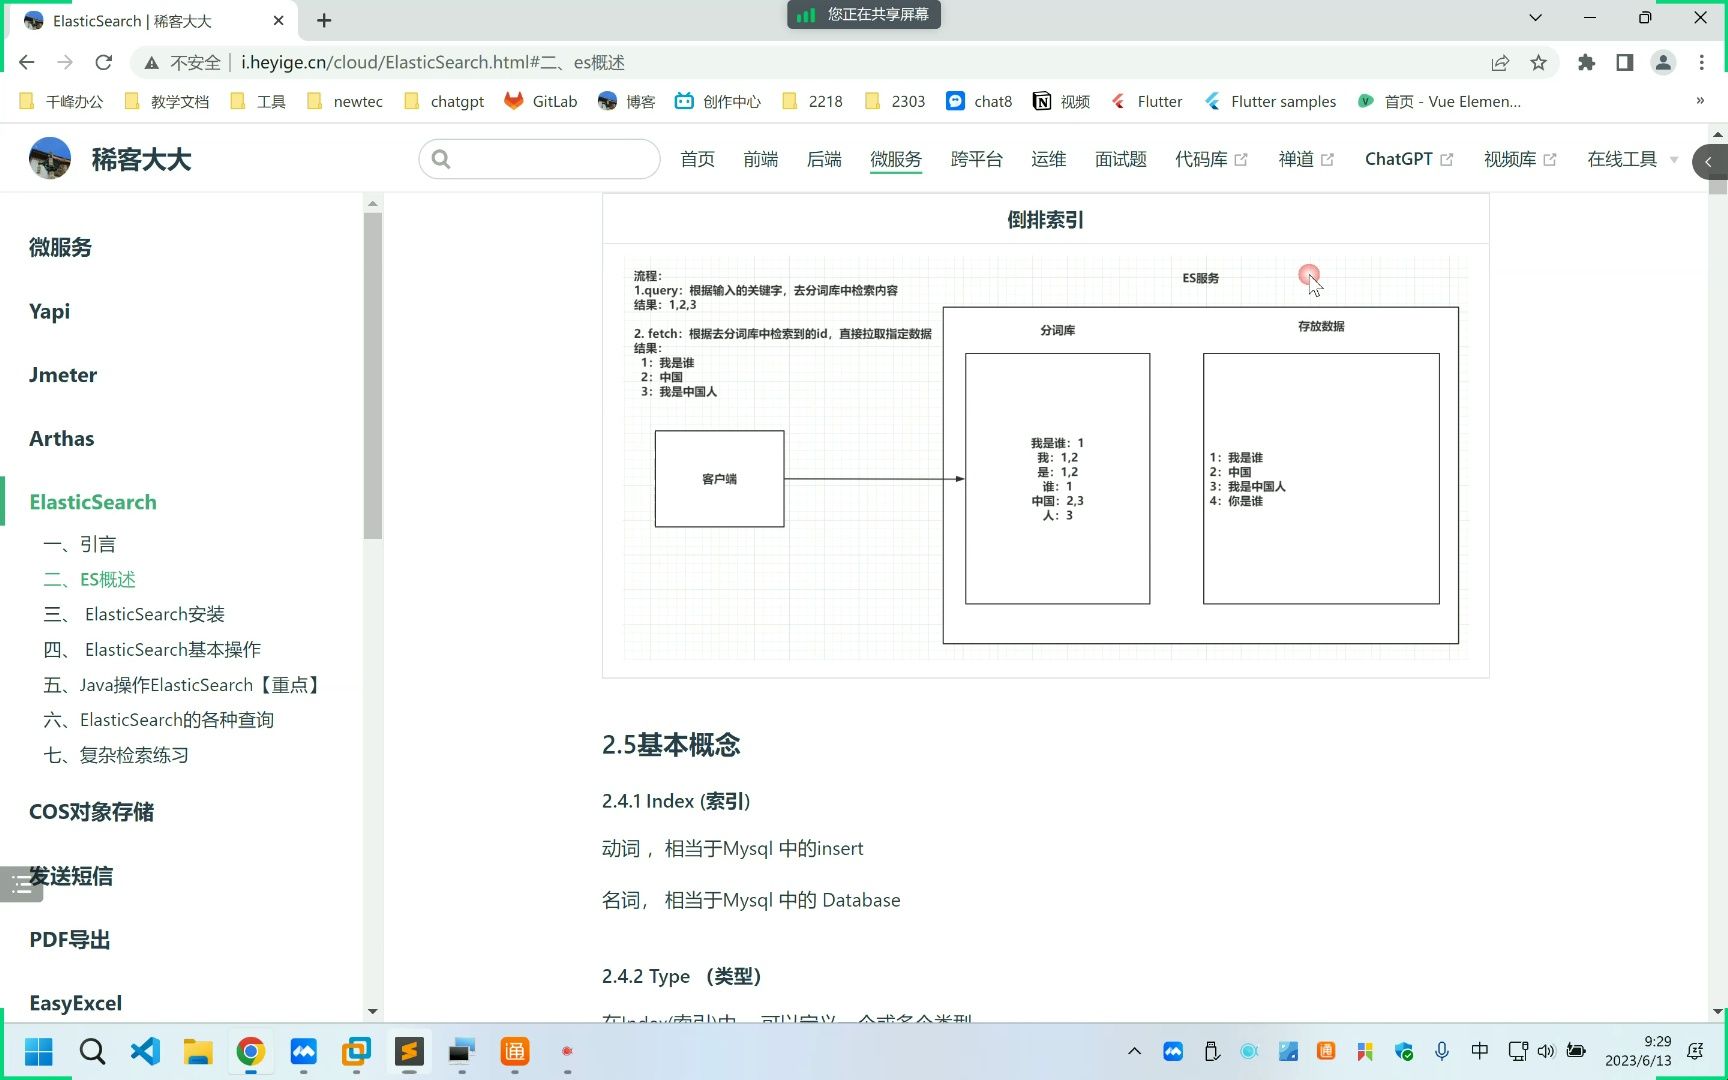Open the 稀客大大 site logo

coord(49,158)
